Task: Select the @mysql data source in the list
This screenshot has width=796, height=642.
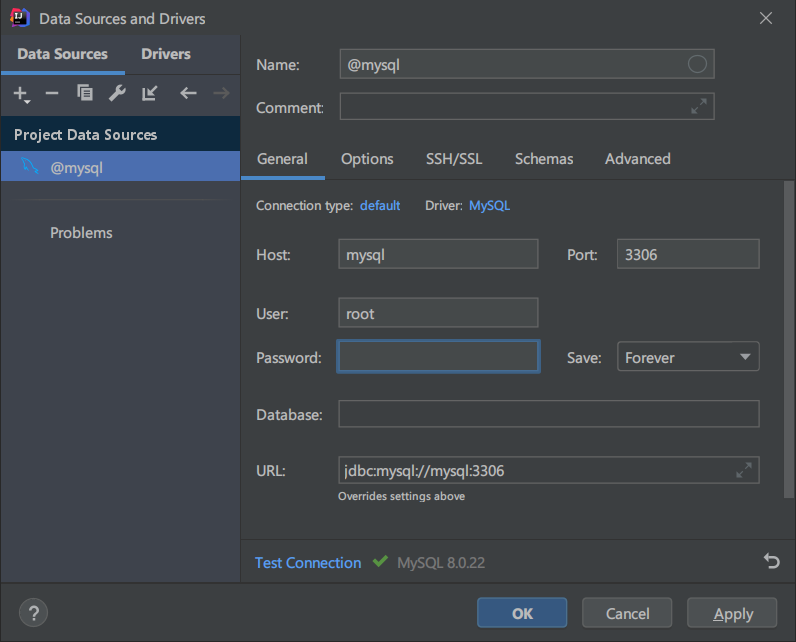Action: tap(120, 166)
